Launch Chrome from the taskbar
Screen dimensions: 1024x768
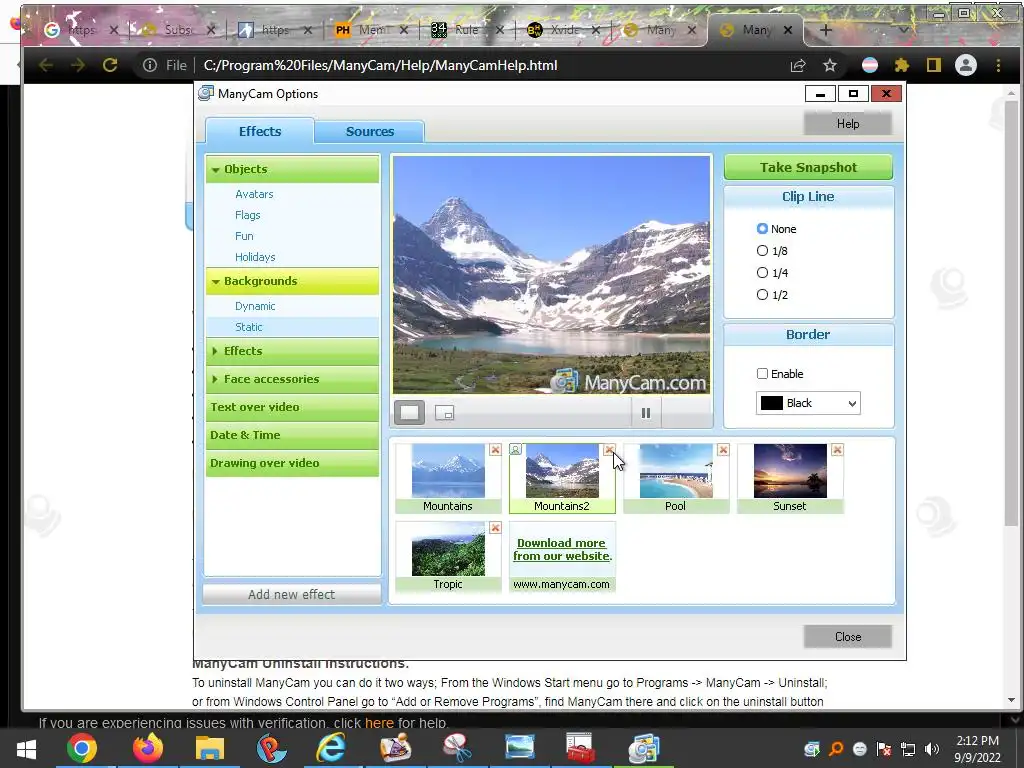click(x=82, y=748)
